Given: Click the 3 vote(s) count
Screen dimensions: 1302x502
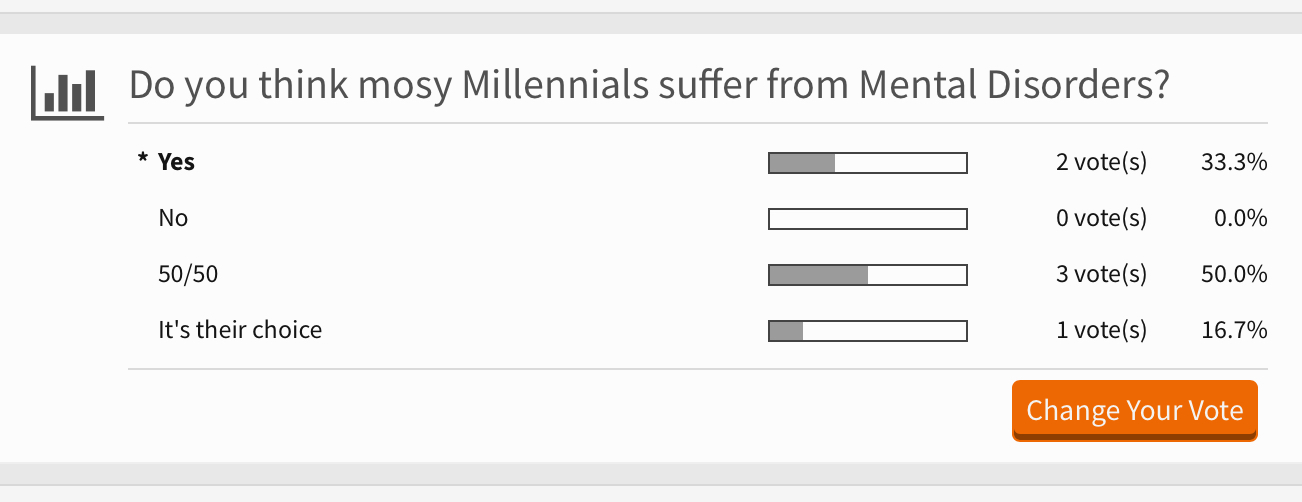Looking at the screenshot, I should (x=1102, y=274).
